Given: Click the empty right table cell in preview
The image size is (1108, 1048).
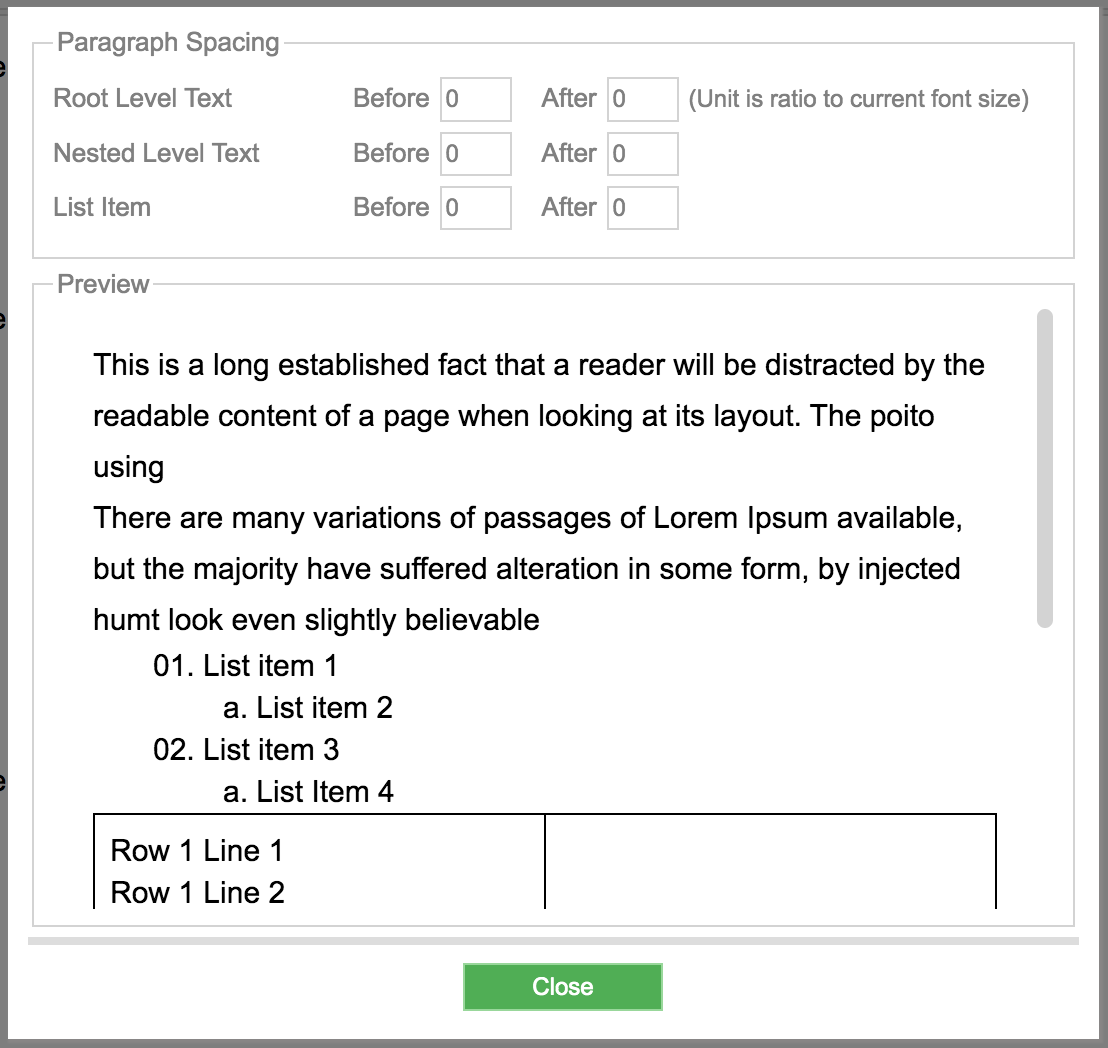Looking at the screenshot, I should 770,861.
